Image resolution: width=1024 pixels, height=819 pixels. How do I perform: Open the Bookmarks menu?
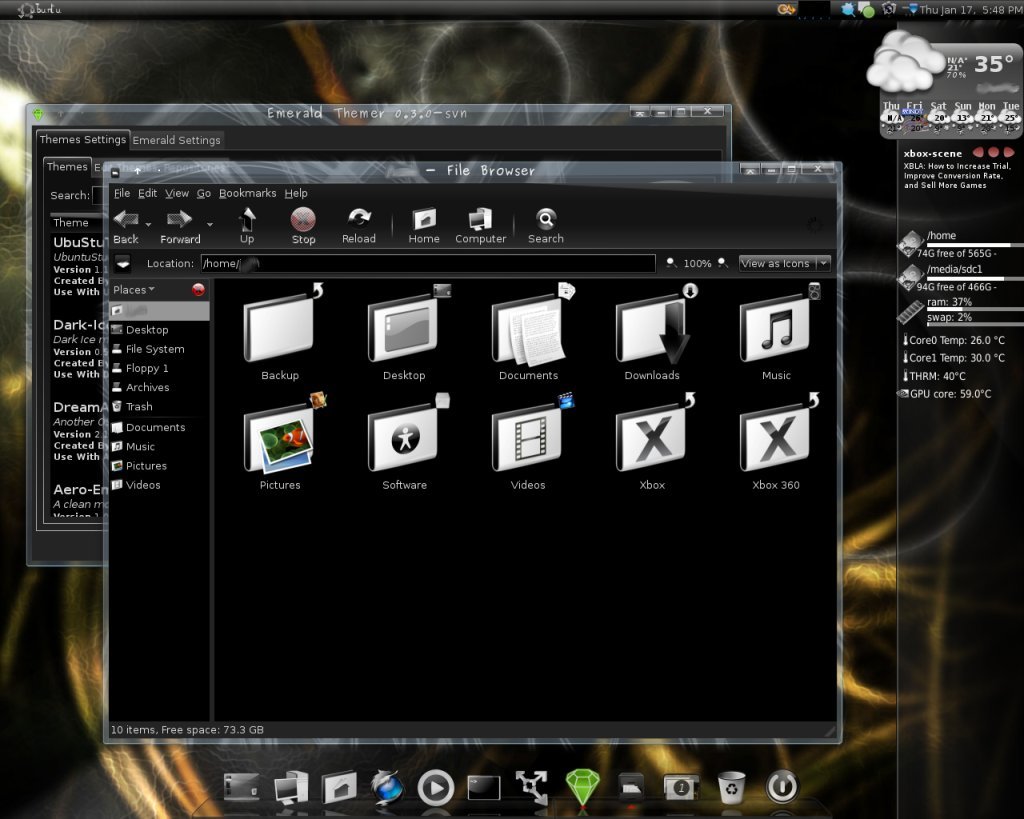click(248, 193)
